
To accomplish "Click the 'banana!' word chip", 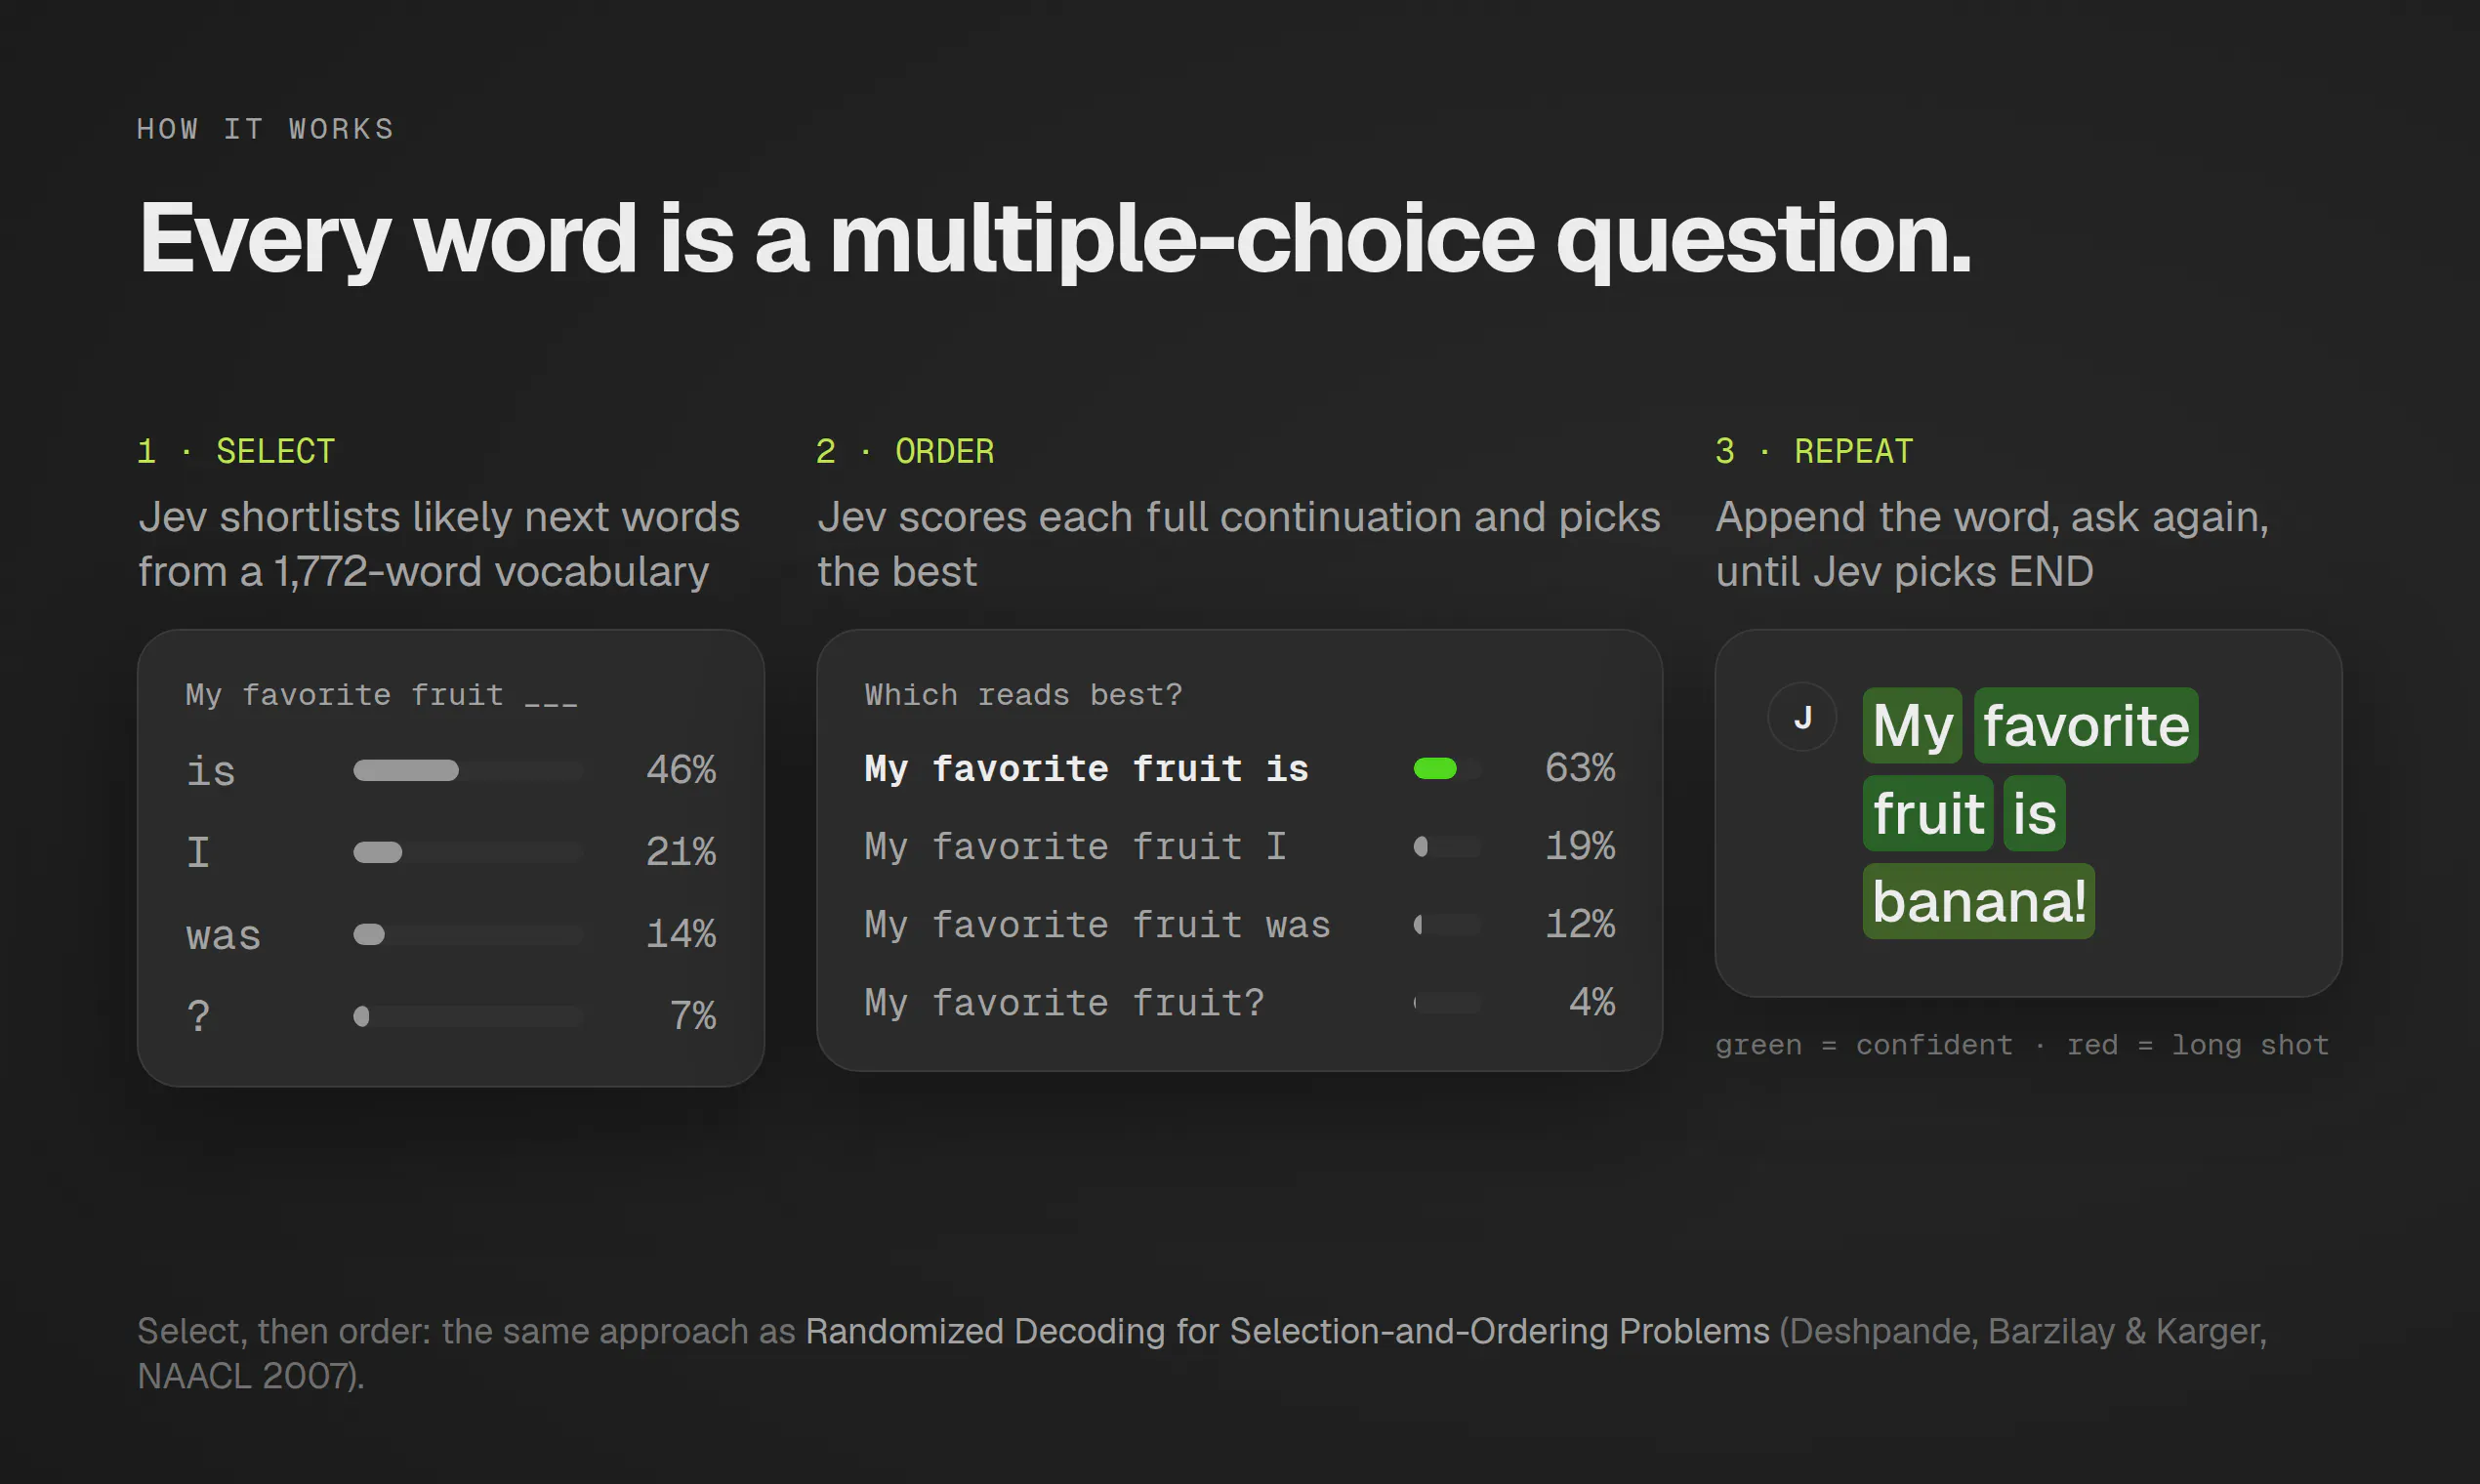I will coord(1978,901).
